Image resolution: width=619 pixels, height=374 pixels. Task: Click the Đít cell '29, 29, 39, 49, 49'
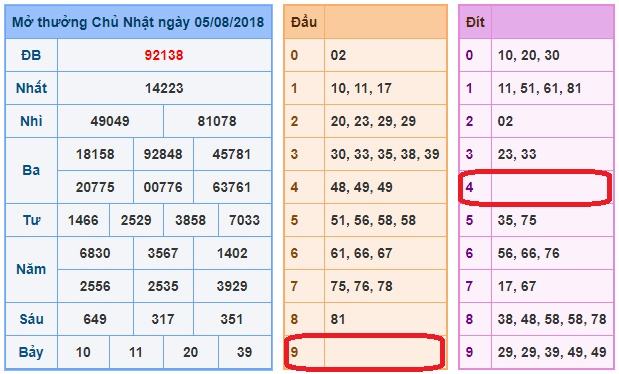click(552, 352)
